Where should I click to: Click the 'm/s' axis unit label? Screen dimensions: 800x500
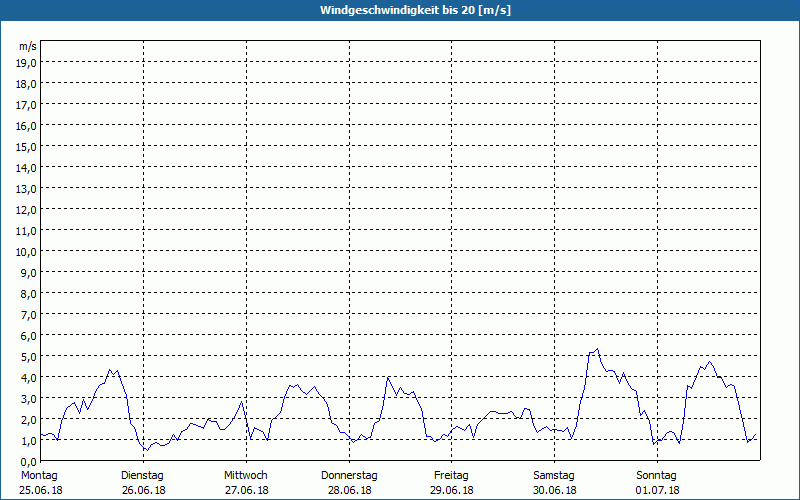coord(28,46)
